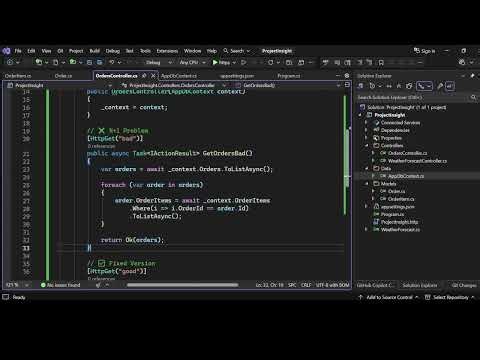Switch to the Program.cs tab
The height and width of the screenshot is (360, 480).
289,76
